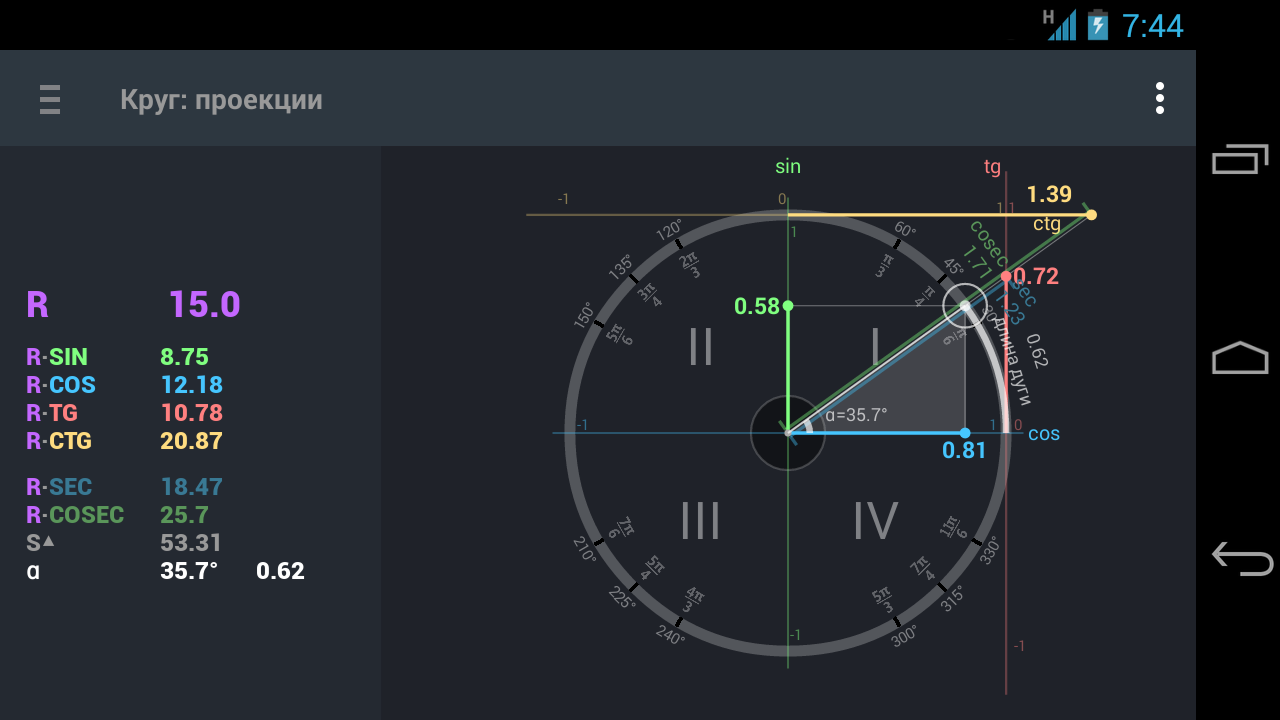Viewport: 1280px width, 720px height.
Task: Tap the blue cos axis label
Action: click(x=1044, y=434)
